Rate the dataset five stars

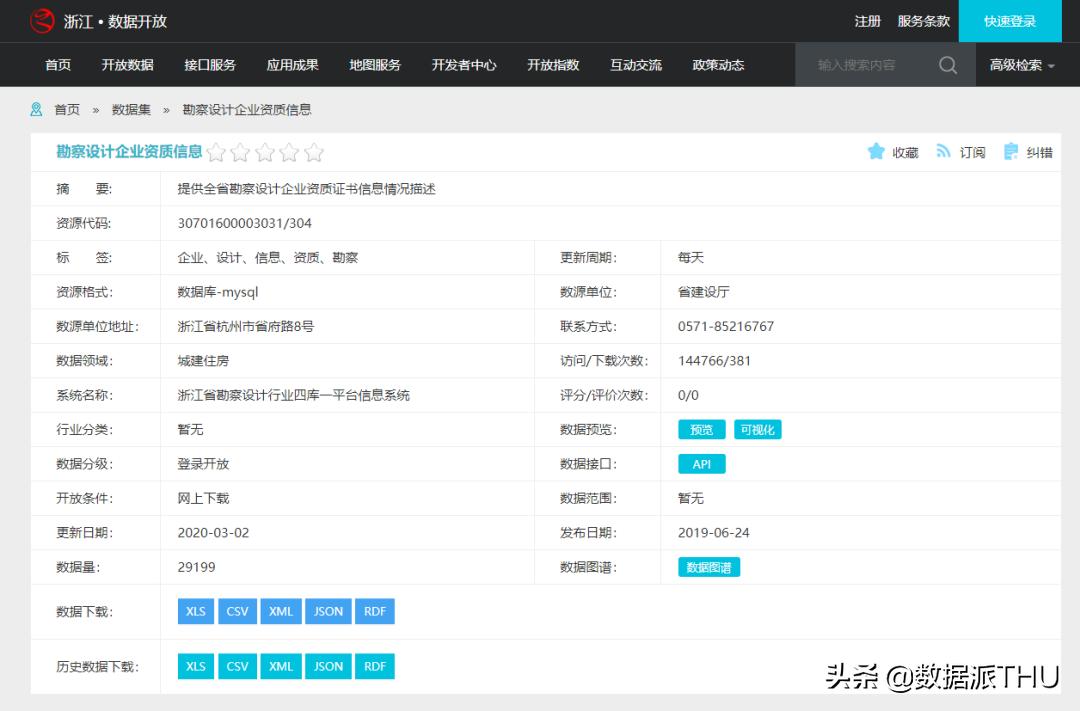(x=314, y=152)
